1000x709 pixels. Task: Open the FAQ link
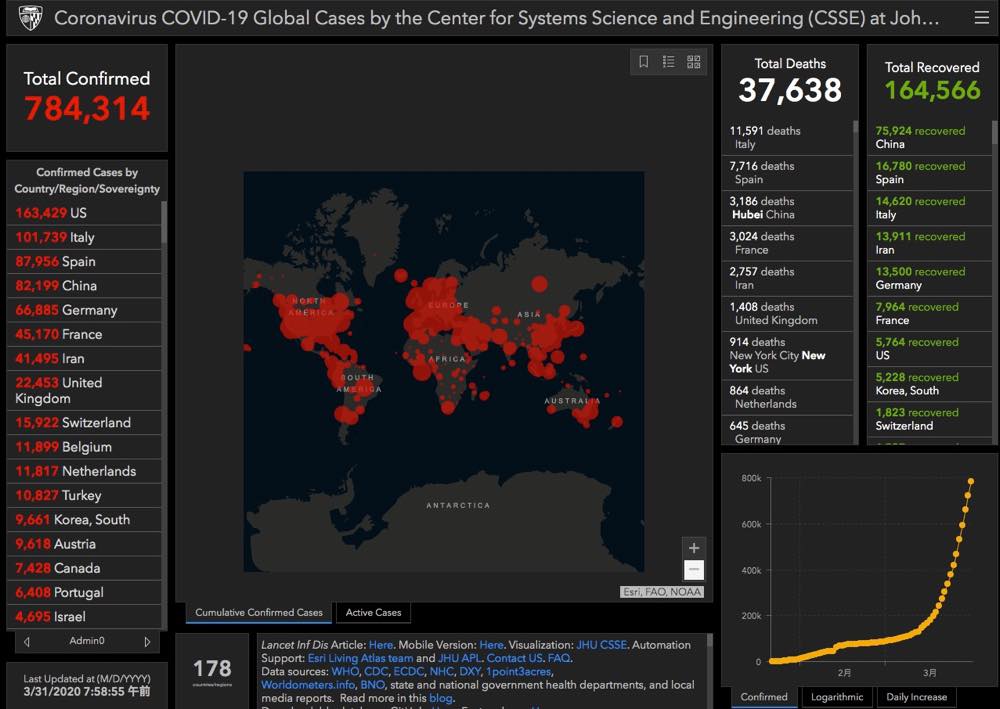[559, 659]
